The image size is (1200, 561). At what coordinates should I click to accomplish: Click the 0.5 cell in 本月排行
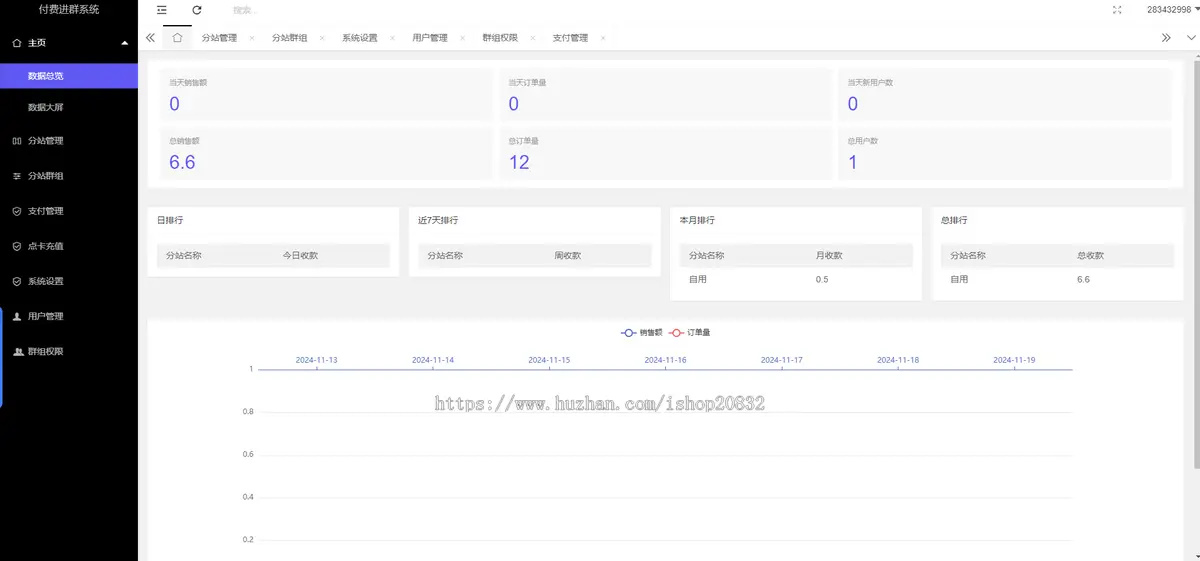coord(822,280)
